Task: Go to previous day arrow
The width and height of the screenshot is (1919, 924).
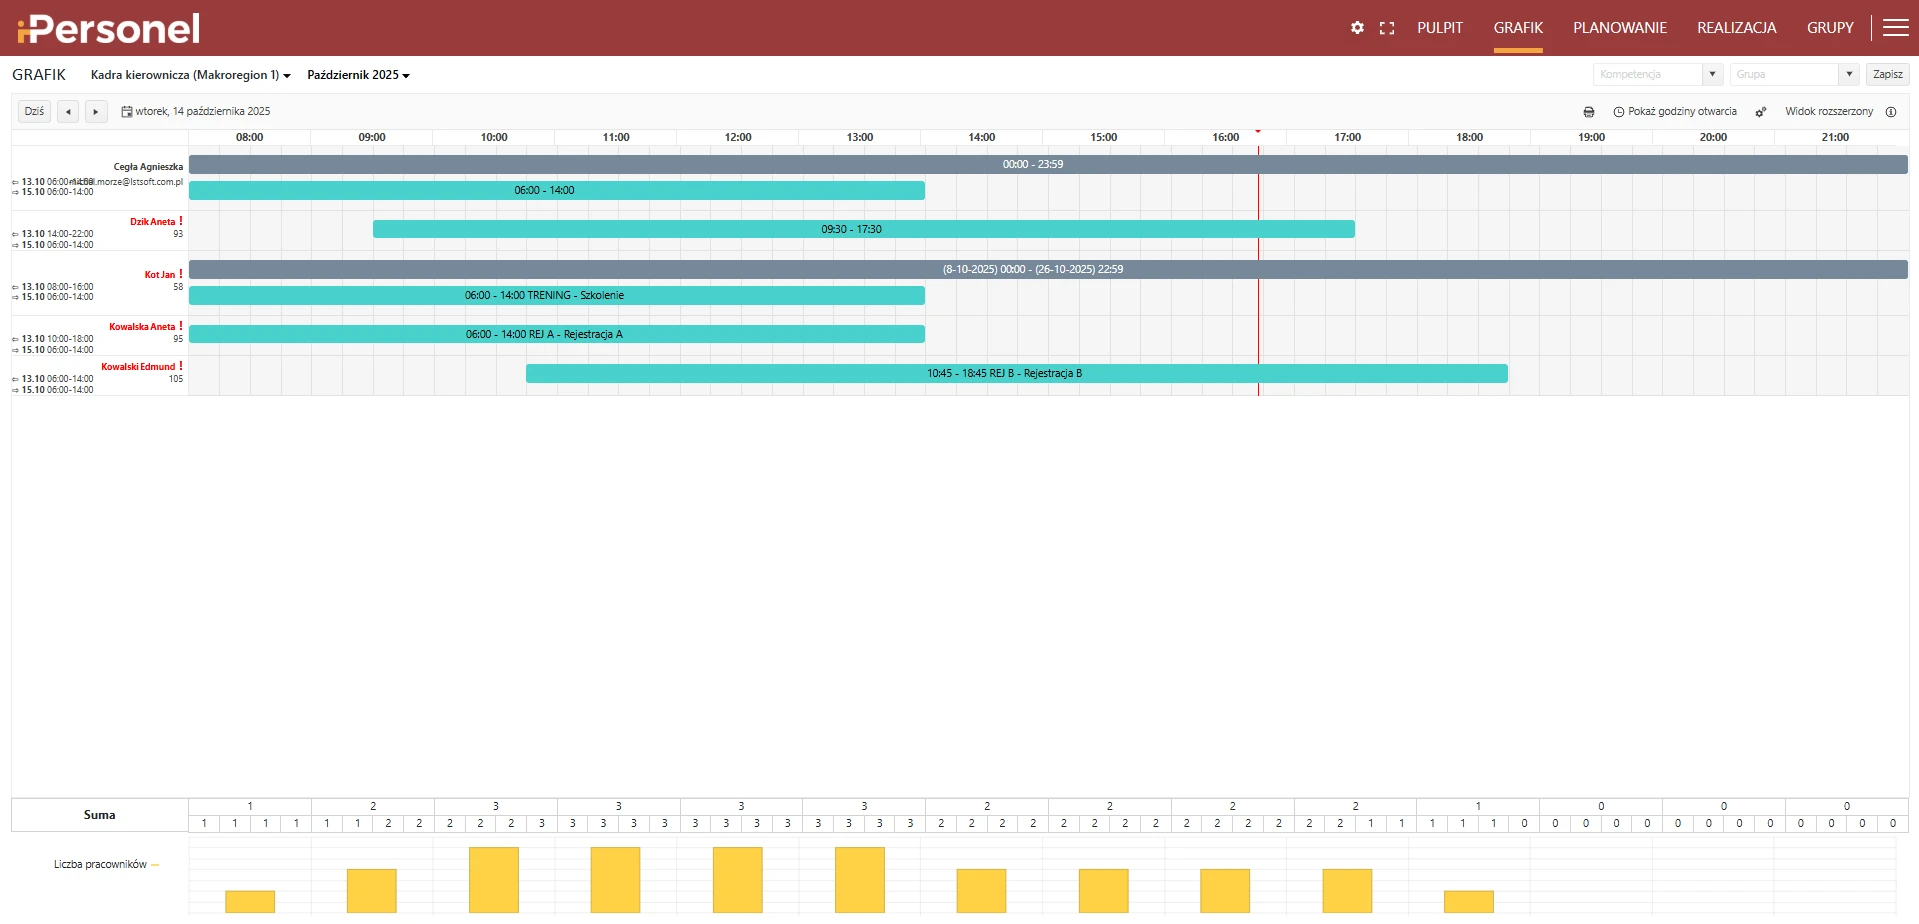Action: click(x=68, y=112)
